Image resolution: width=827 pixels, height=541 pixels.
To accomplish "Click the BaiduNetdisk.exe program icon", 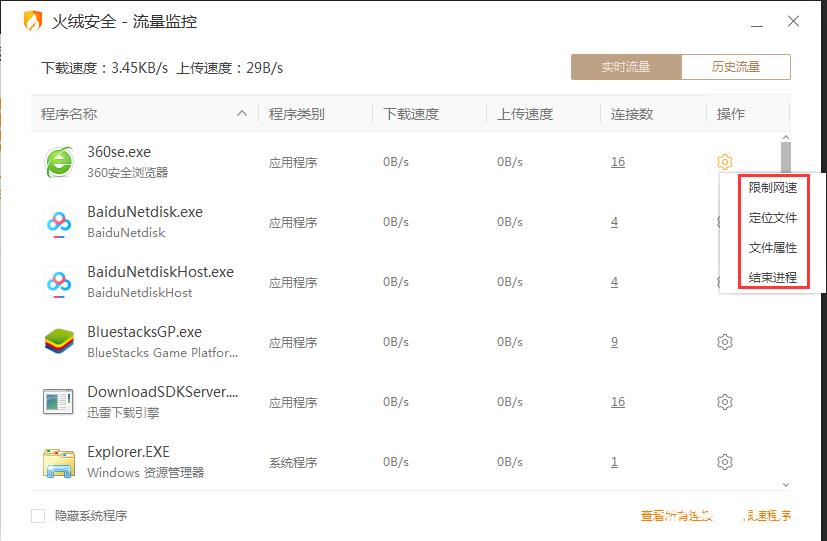I will pyautogui.click(x=59, y=222).
